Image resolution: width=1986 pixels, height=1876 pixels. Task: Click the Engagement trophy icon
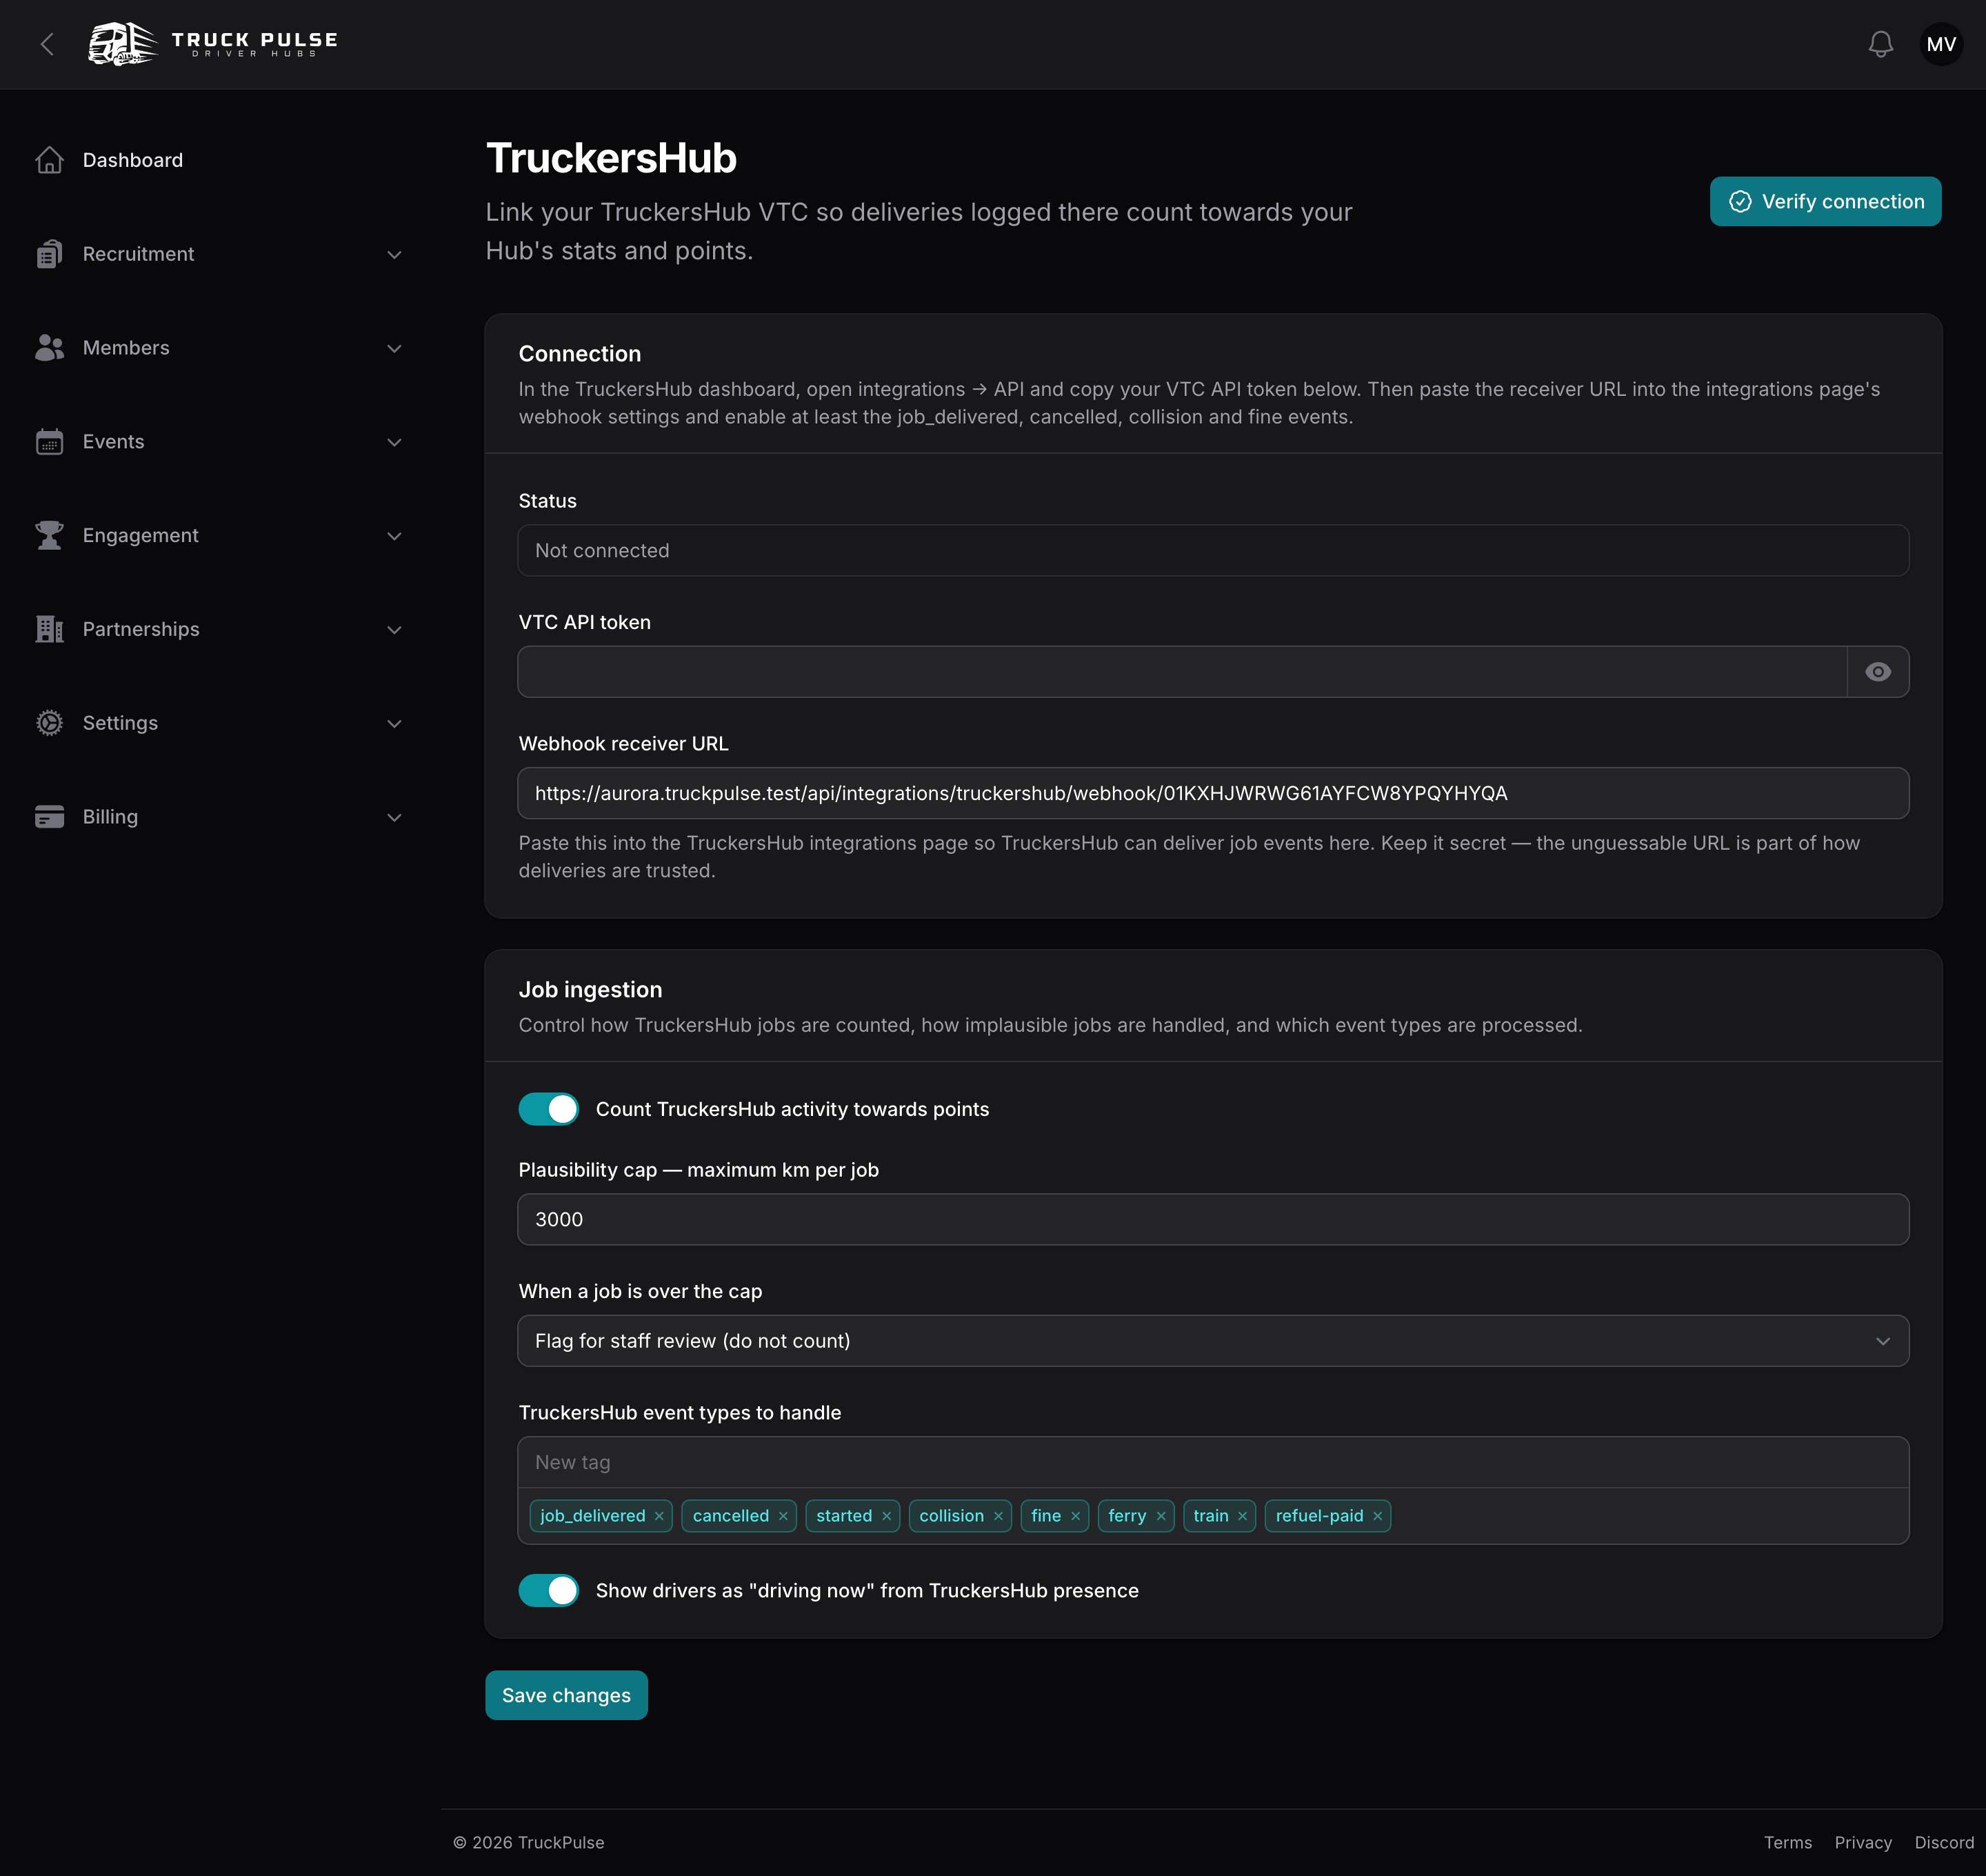[x=49, y=536]
